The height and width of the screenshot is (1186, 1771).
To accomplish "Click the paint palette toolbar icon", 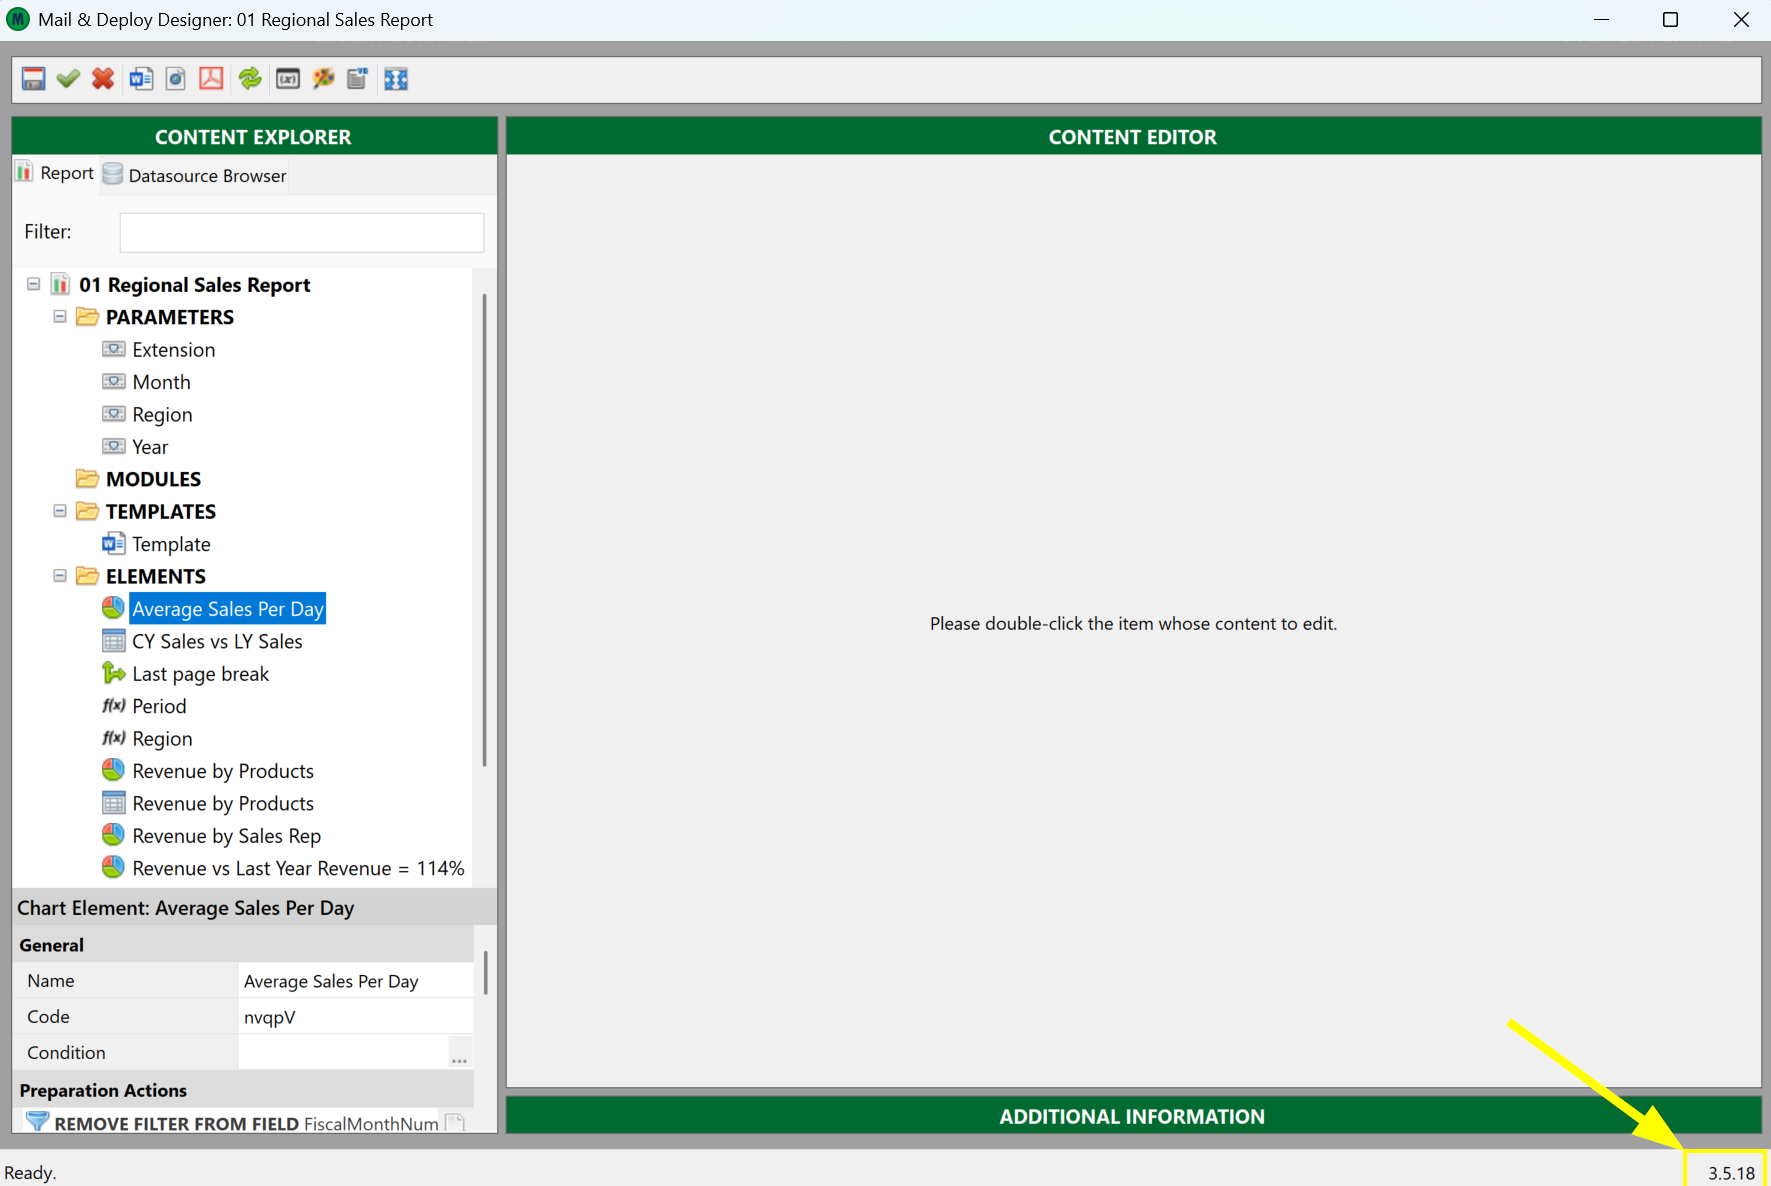I will tap(323, 79).
